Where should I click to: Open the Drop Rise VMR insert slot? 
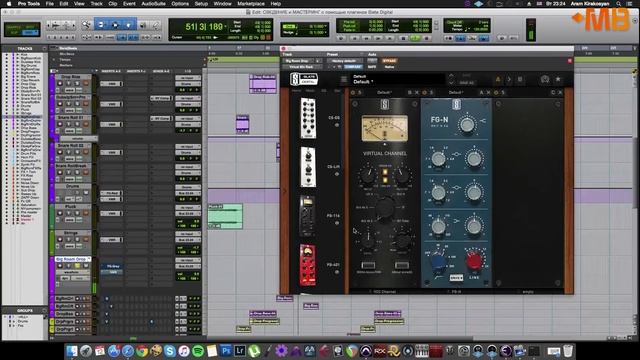tap(111, 84)
